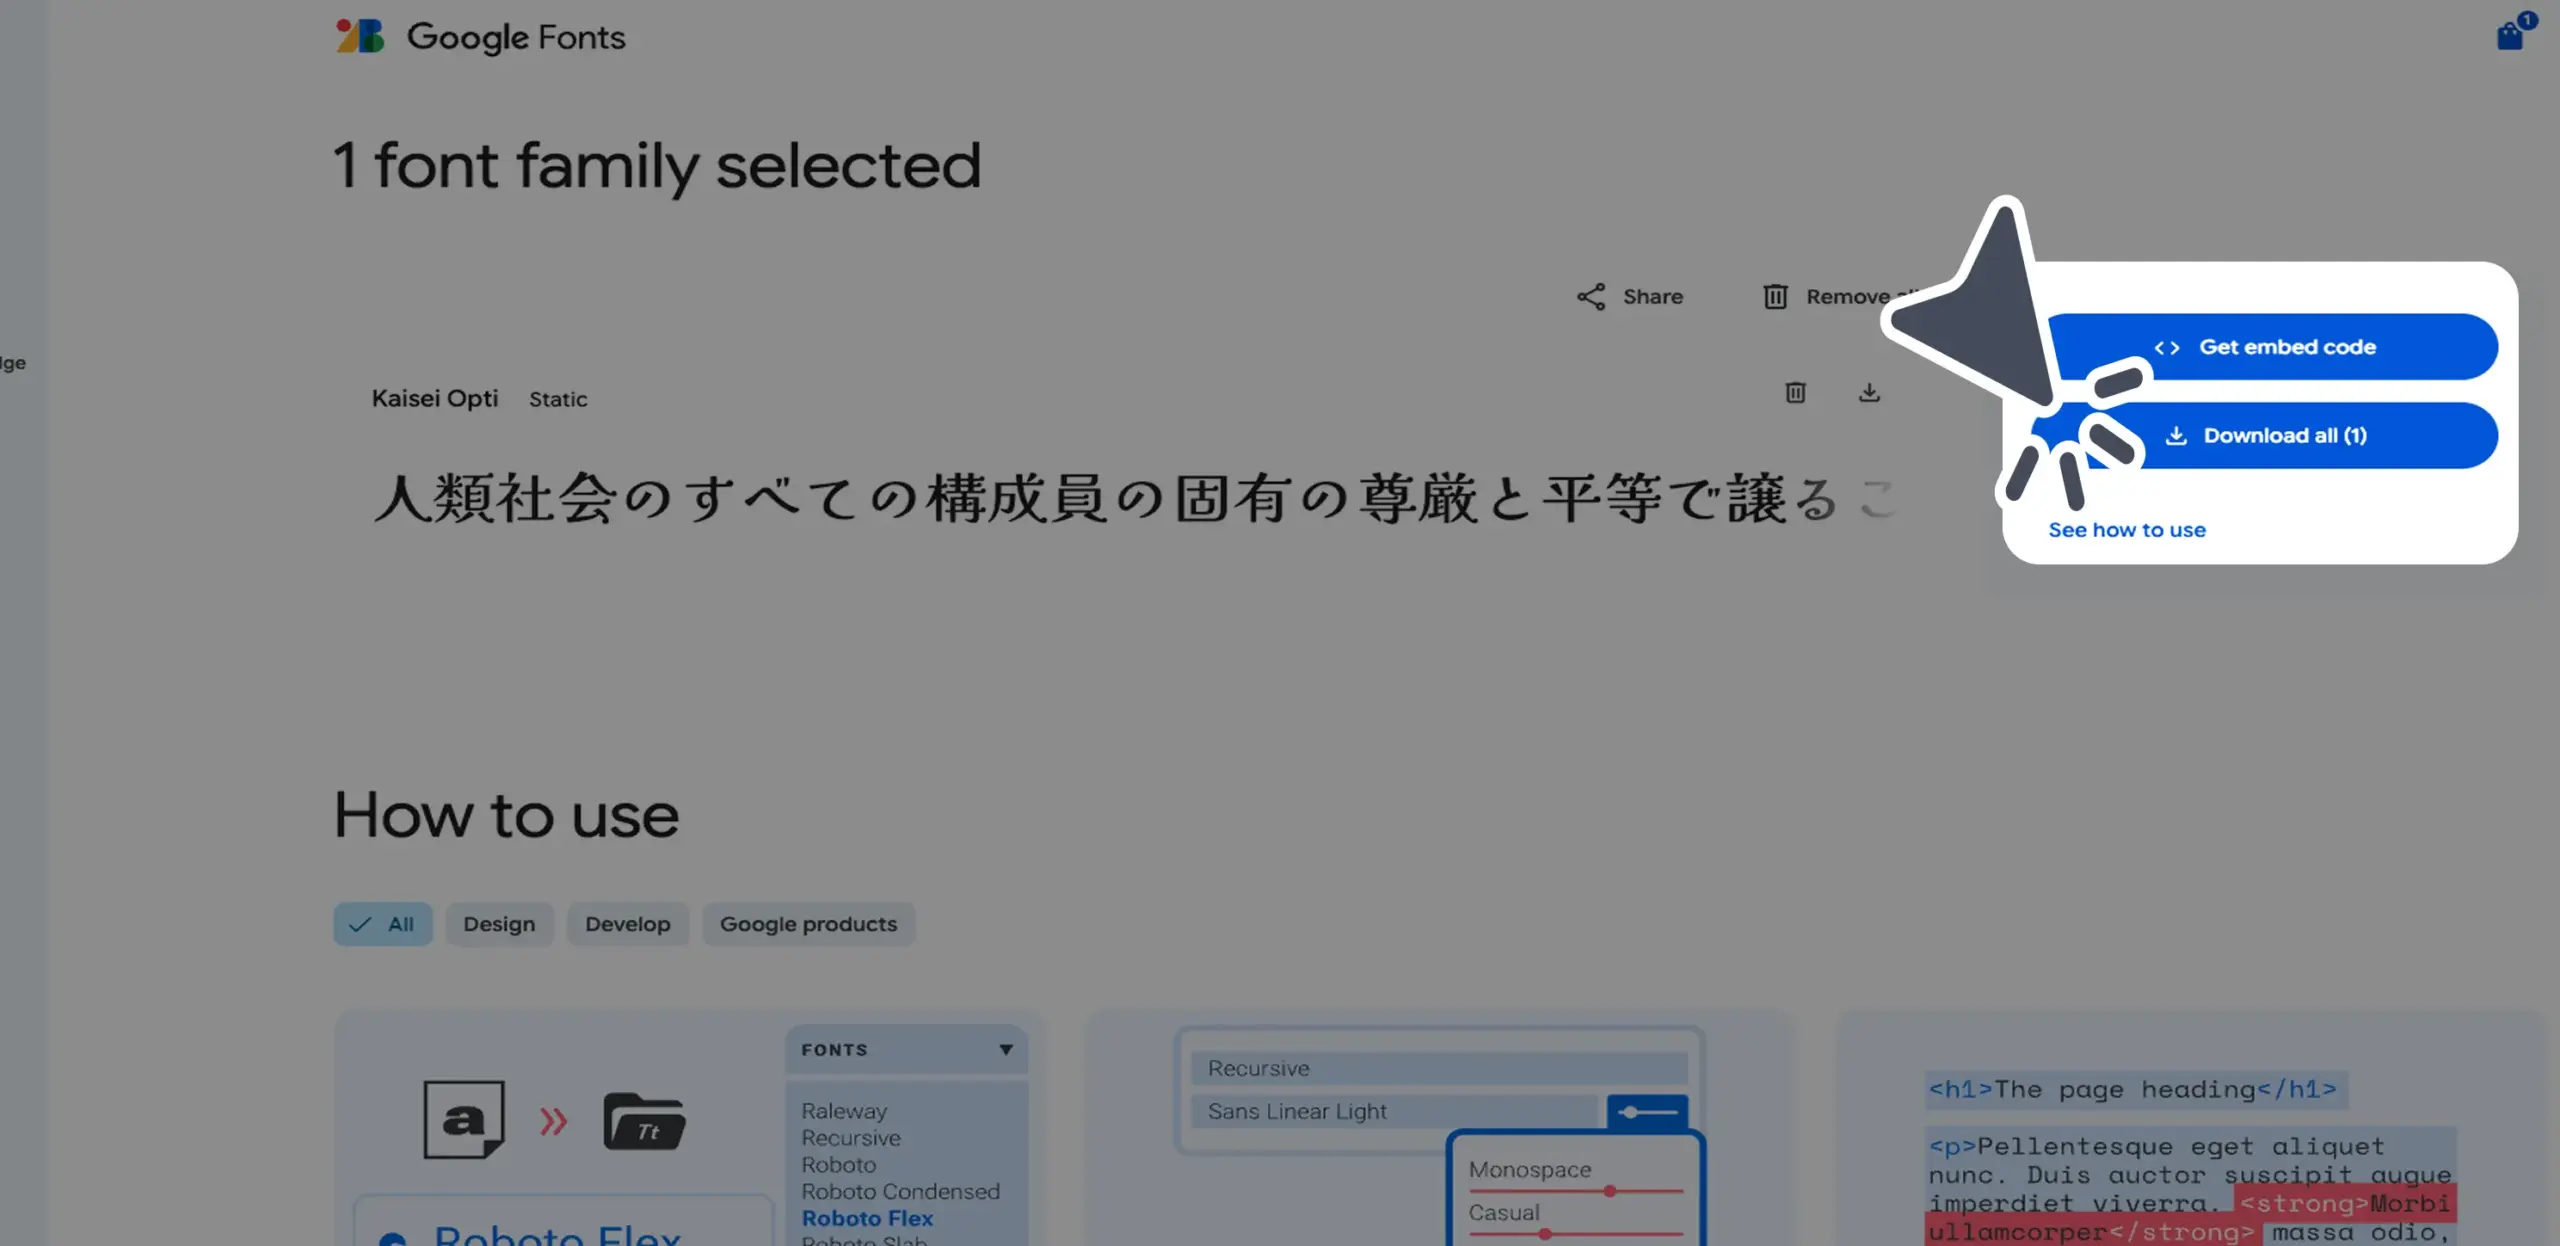2560x1246 pixels.
Task: Click the Static label beside Kaisei Opti
Action: click(558, 400)
